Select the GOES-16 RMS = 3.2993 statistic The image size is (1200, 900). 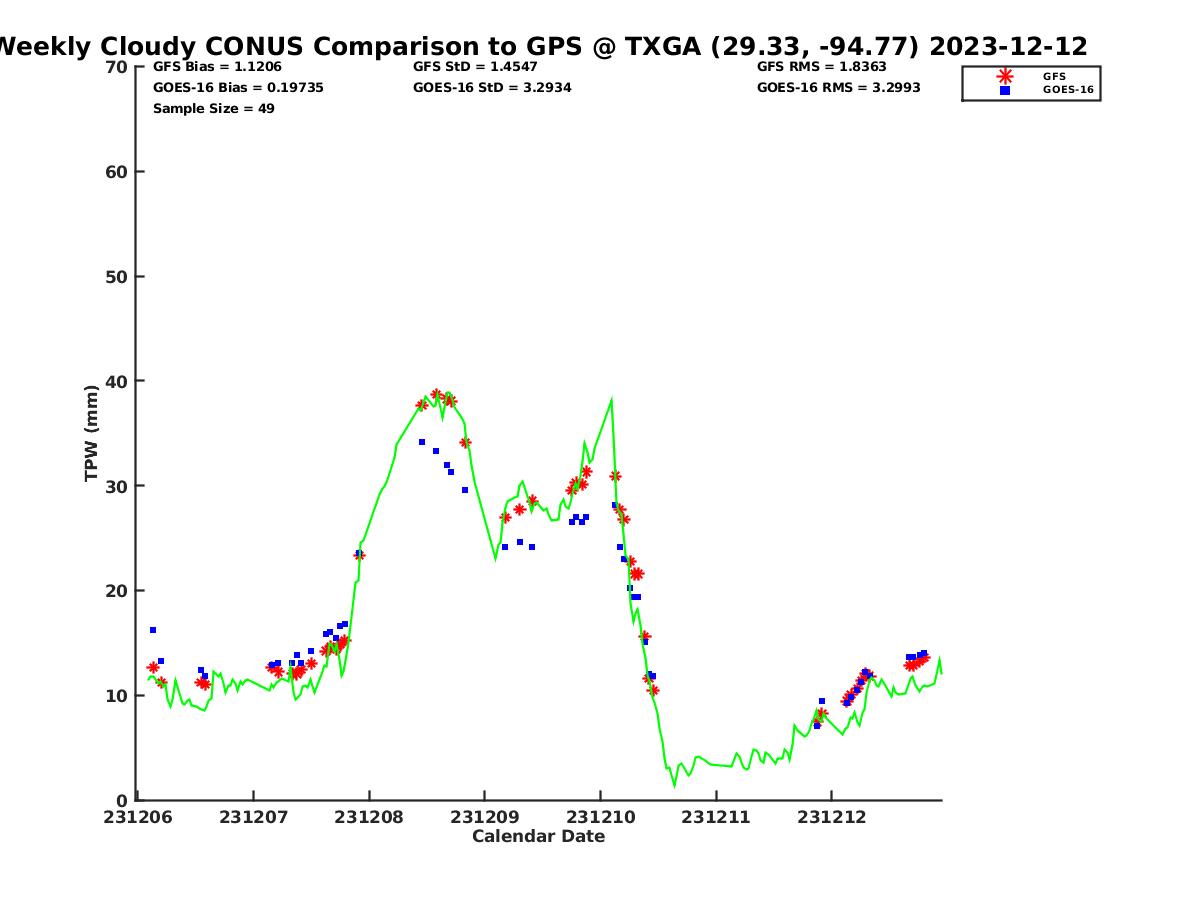[838, 88]
